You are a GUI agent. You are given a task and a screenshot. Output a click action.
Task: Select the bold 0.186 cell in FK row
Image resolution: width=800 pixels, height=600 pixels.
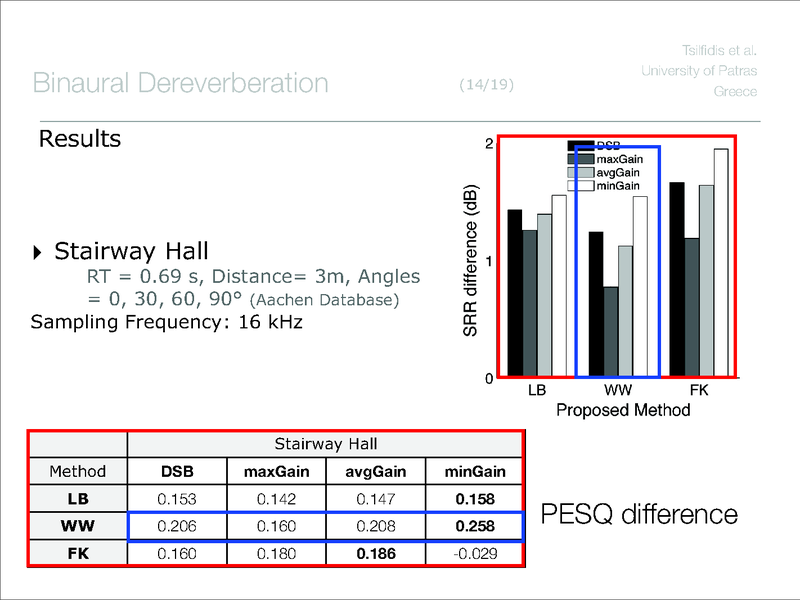(x=375, y=553)
